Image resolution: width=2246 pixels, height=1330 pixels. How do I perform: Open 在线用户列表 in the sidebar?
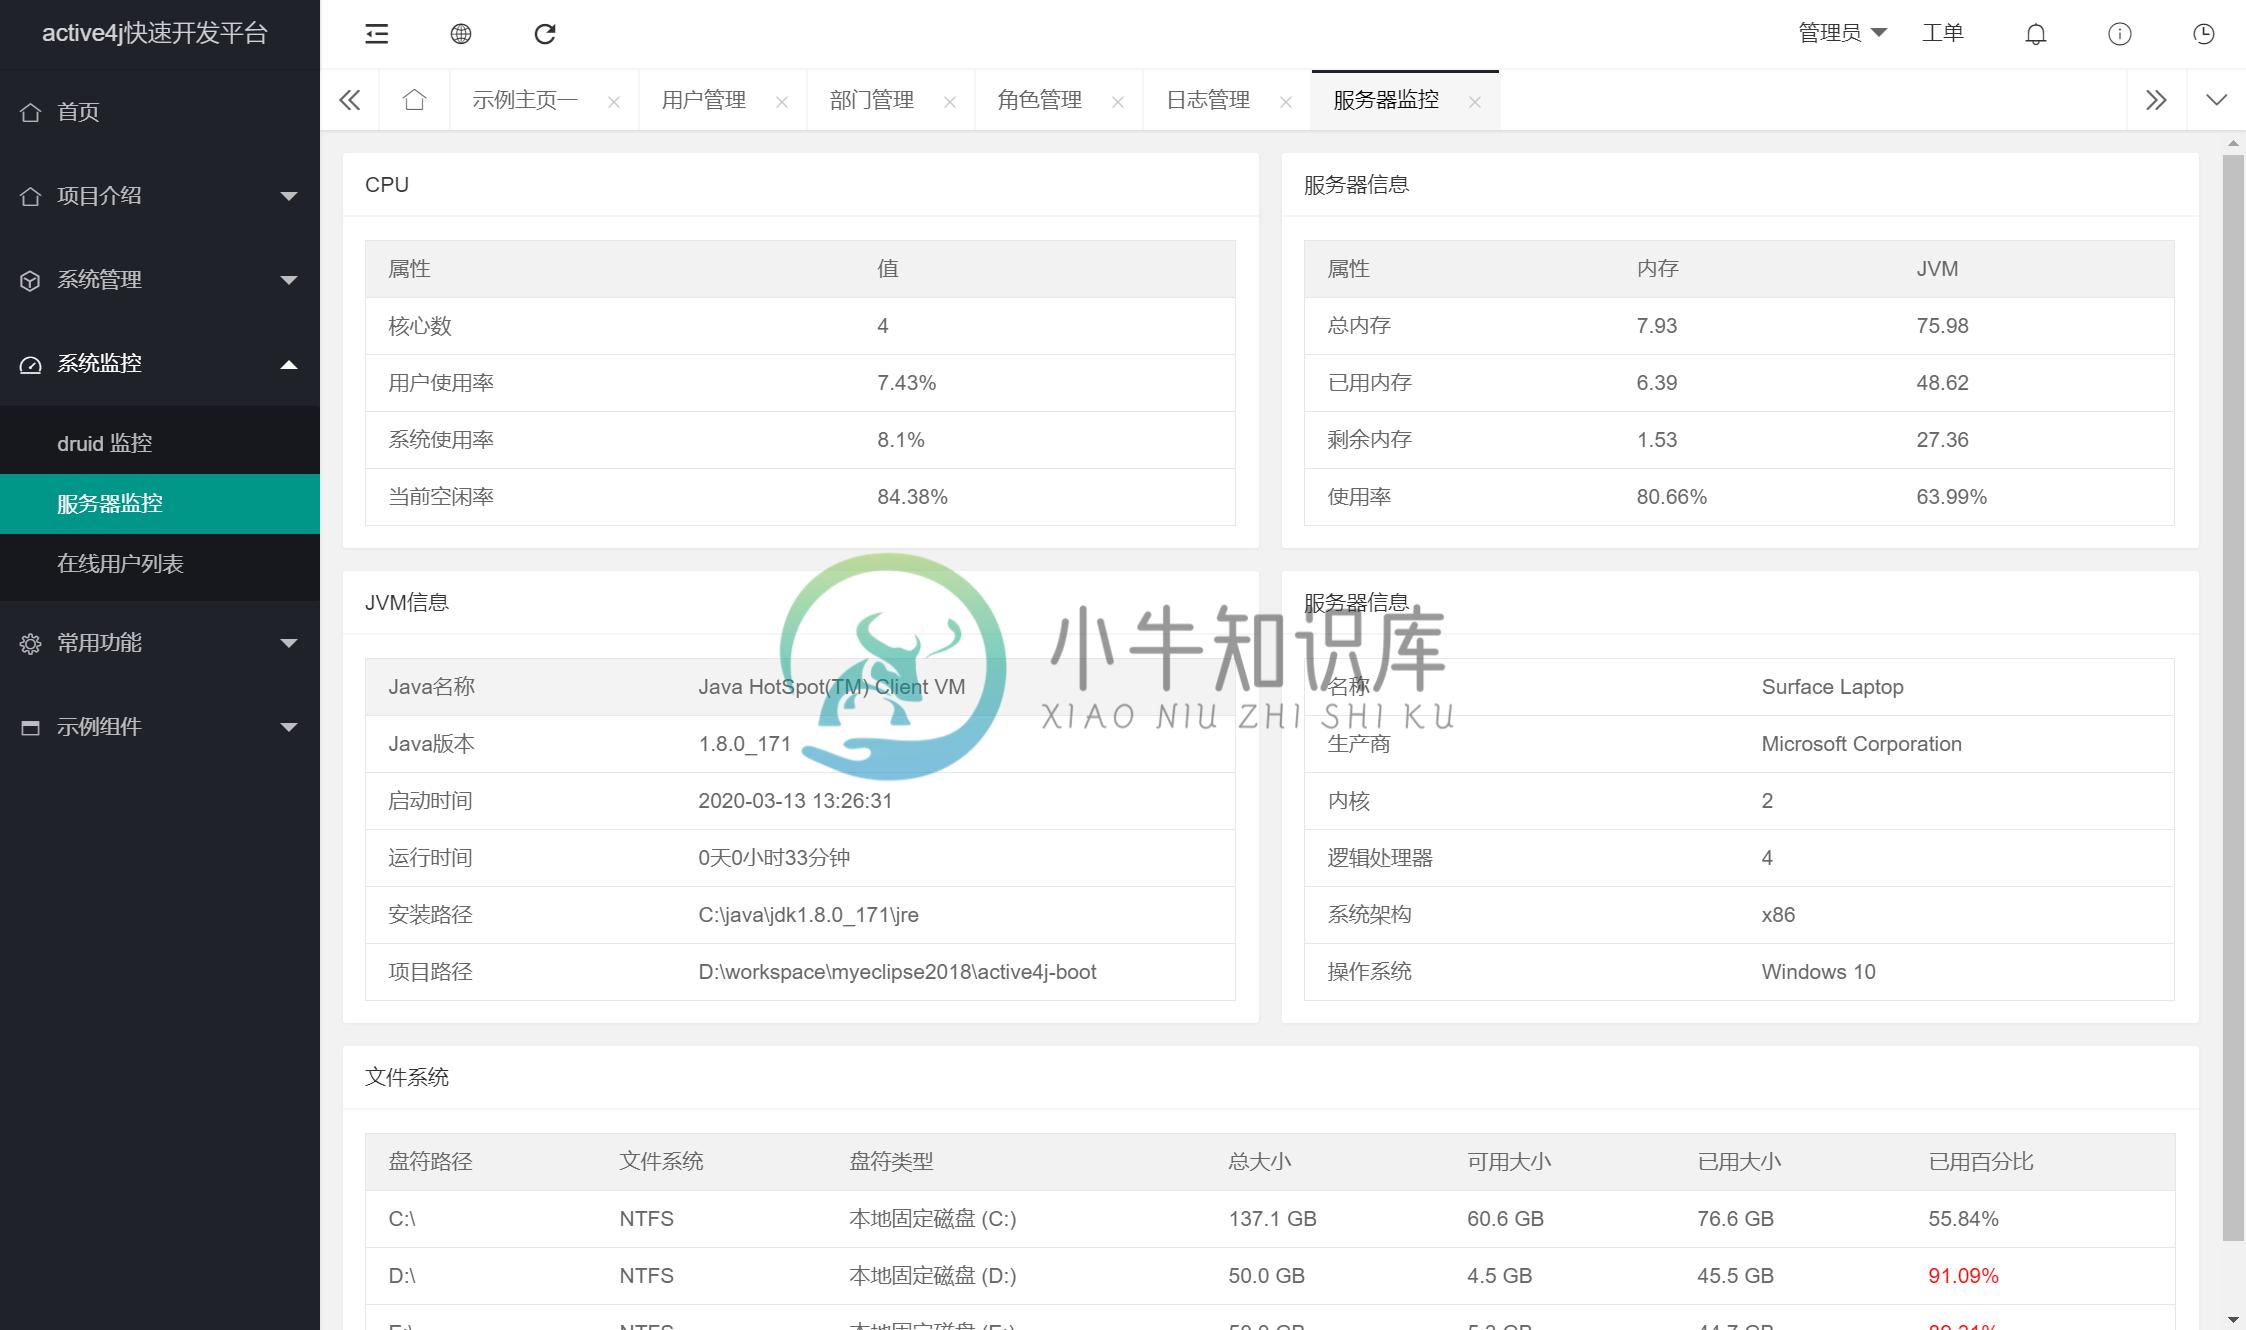click(x=160, y=564)
